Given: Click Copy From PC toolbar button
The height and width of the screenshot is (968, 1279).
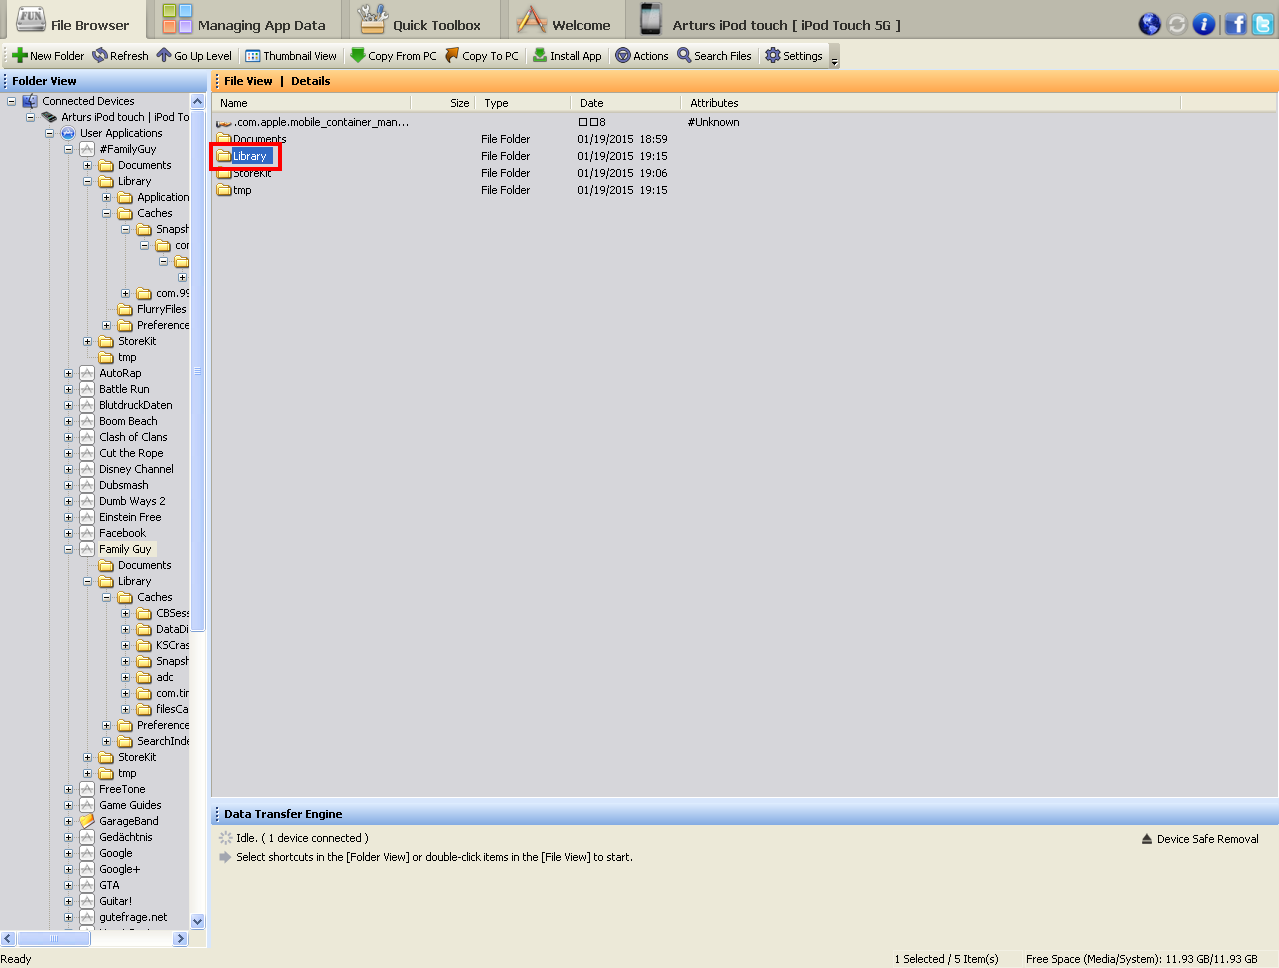Looking at the screenshot, I should [393, 56].
